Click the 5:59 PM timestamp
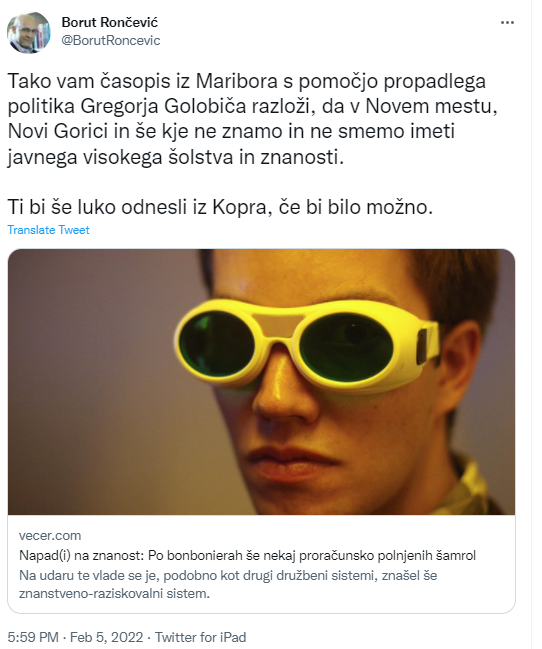This screenshot has height=649, width=542. click(x=33, y=637)
